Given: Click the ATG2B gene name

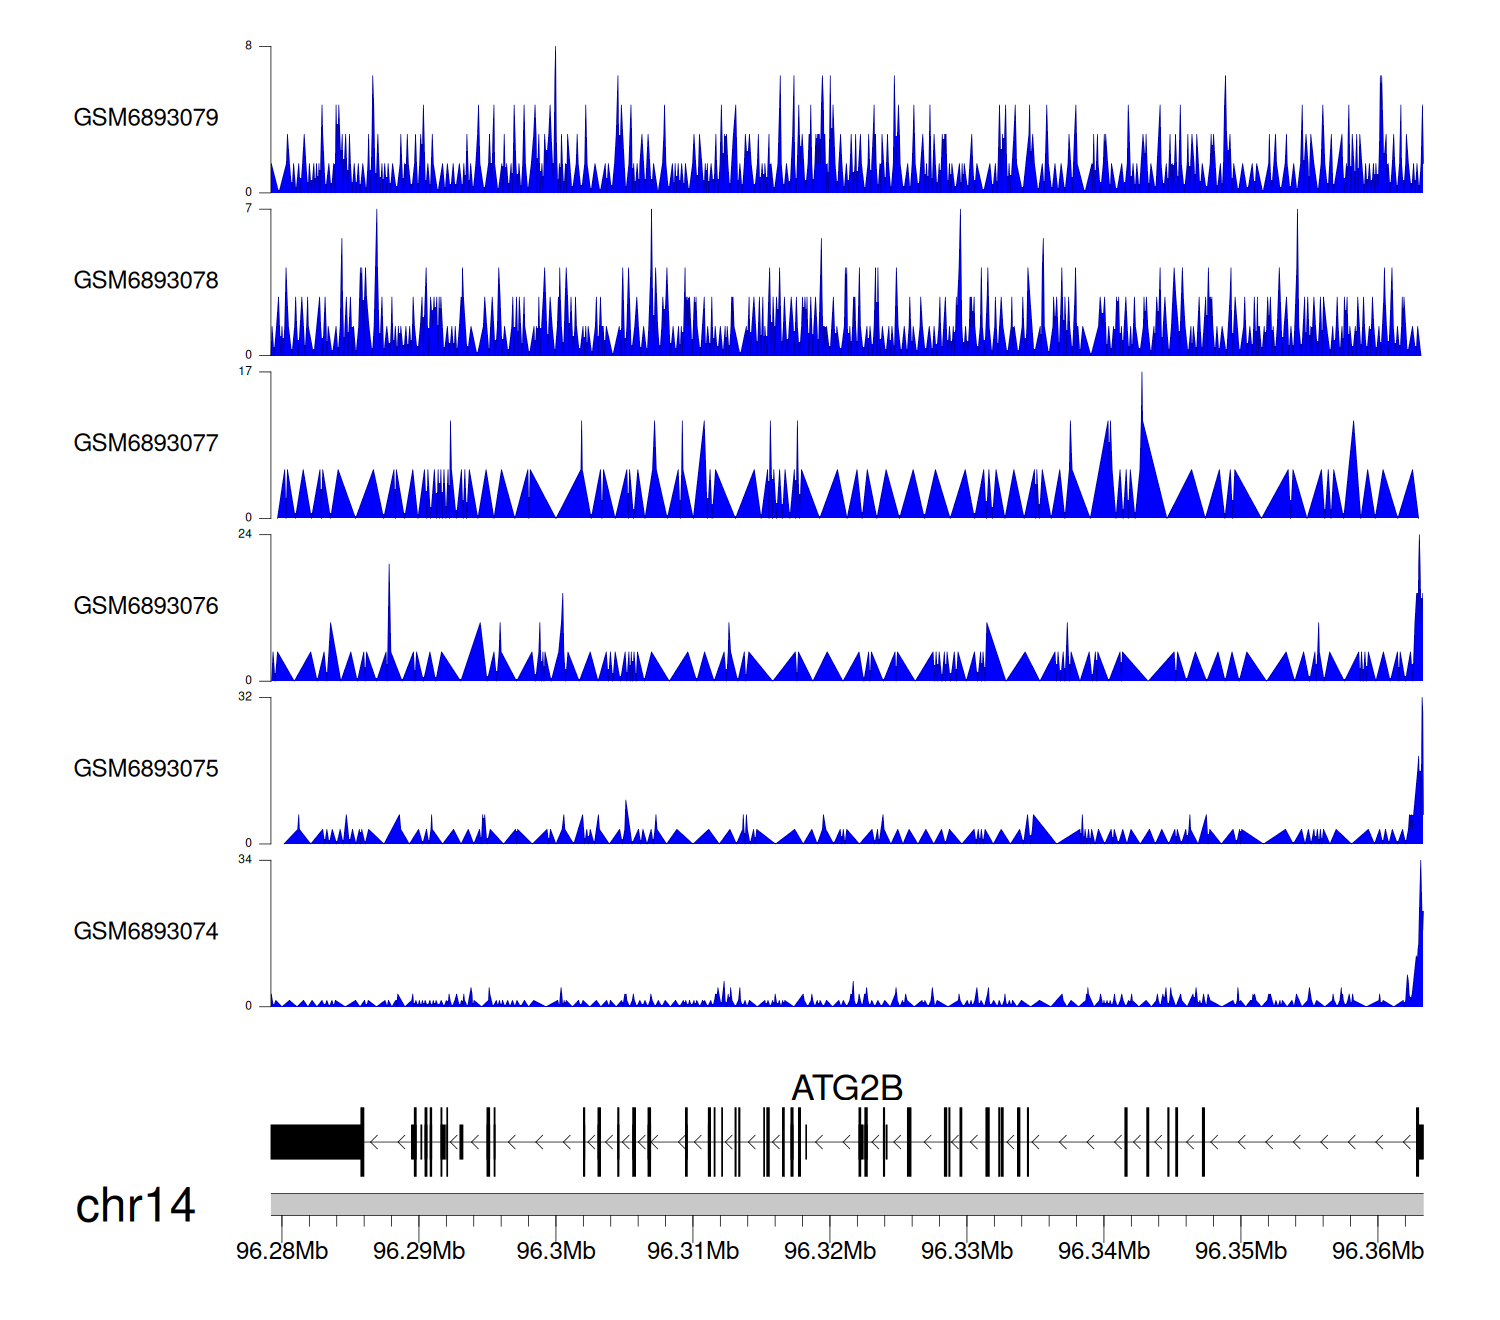Looking at the screenshot, I should 847,1088.
